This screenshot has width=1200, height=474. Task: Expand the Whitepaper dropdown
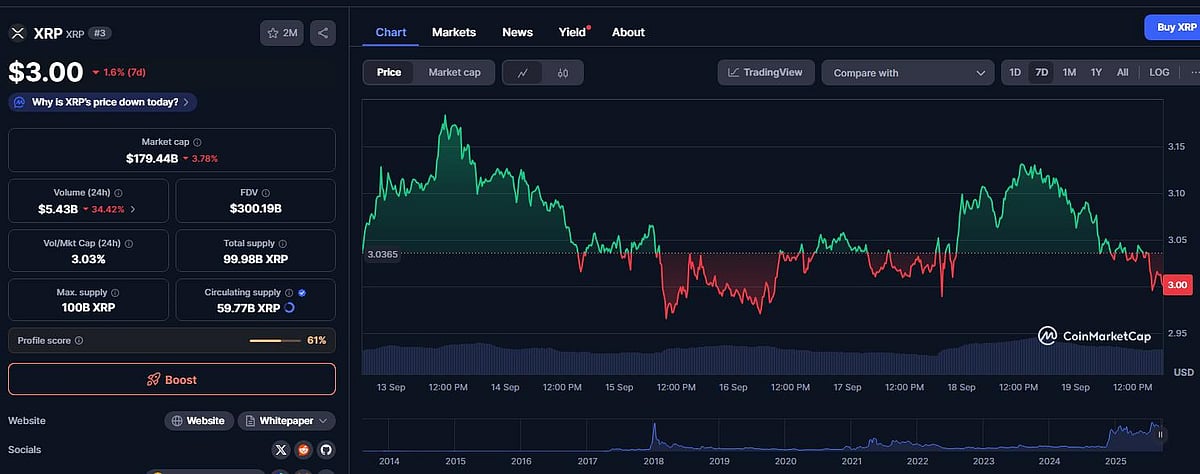pyautogui.click(x=287, y=421)
